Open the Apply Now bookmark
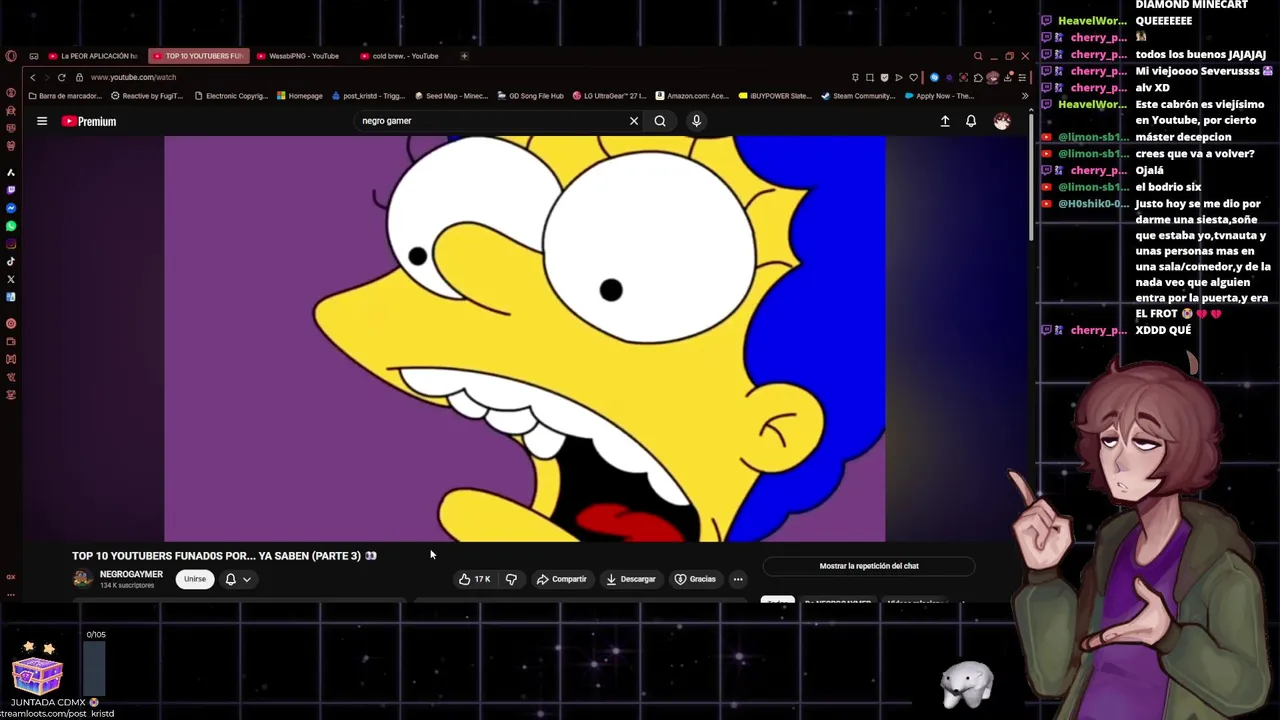The width and height of the screenshot is (1280, 720). [939, 96]
